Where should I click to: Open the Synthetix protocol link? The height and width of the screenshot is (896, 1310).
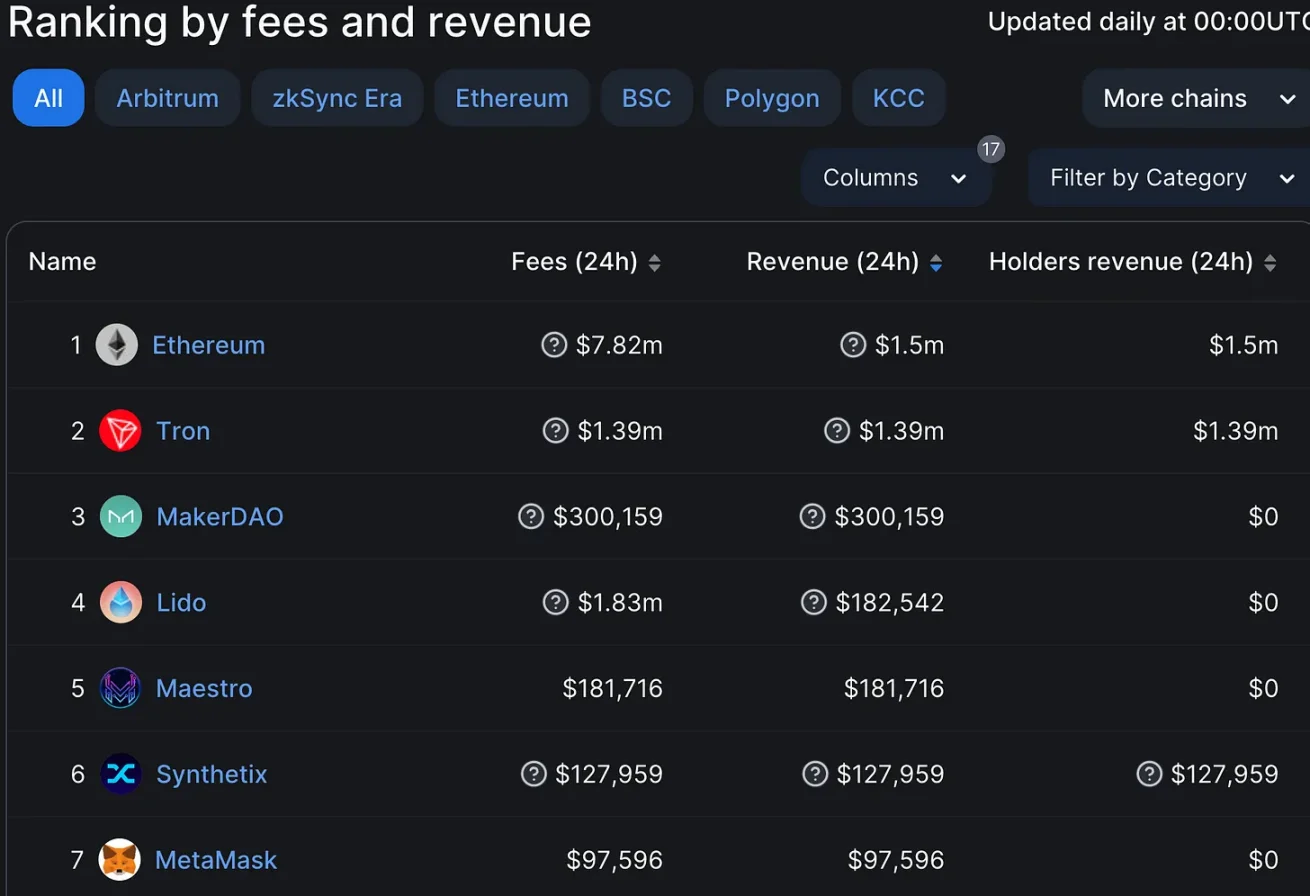pos(211,775)
